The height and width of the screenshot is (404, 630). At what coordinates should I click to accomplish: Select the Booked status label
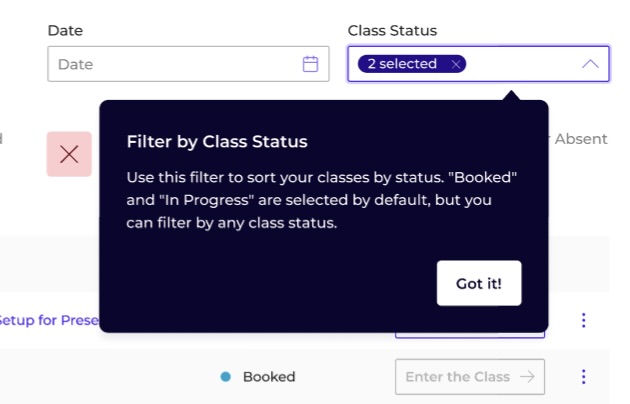(x=269, y=377)
